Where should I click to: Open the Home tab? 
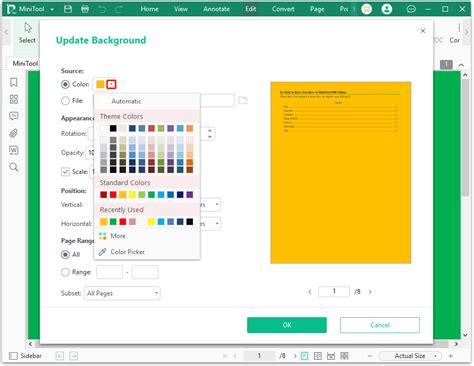149,9
